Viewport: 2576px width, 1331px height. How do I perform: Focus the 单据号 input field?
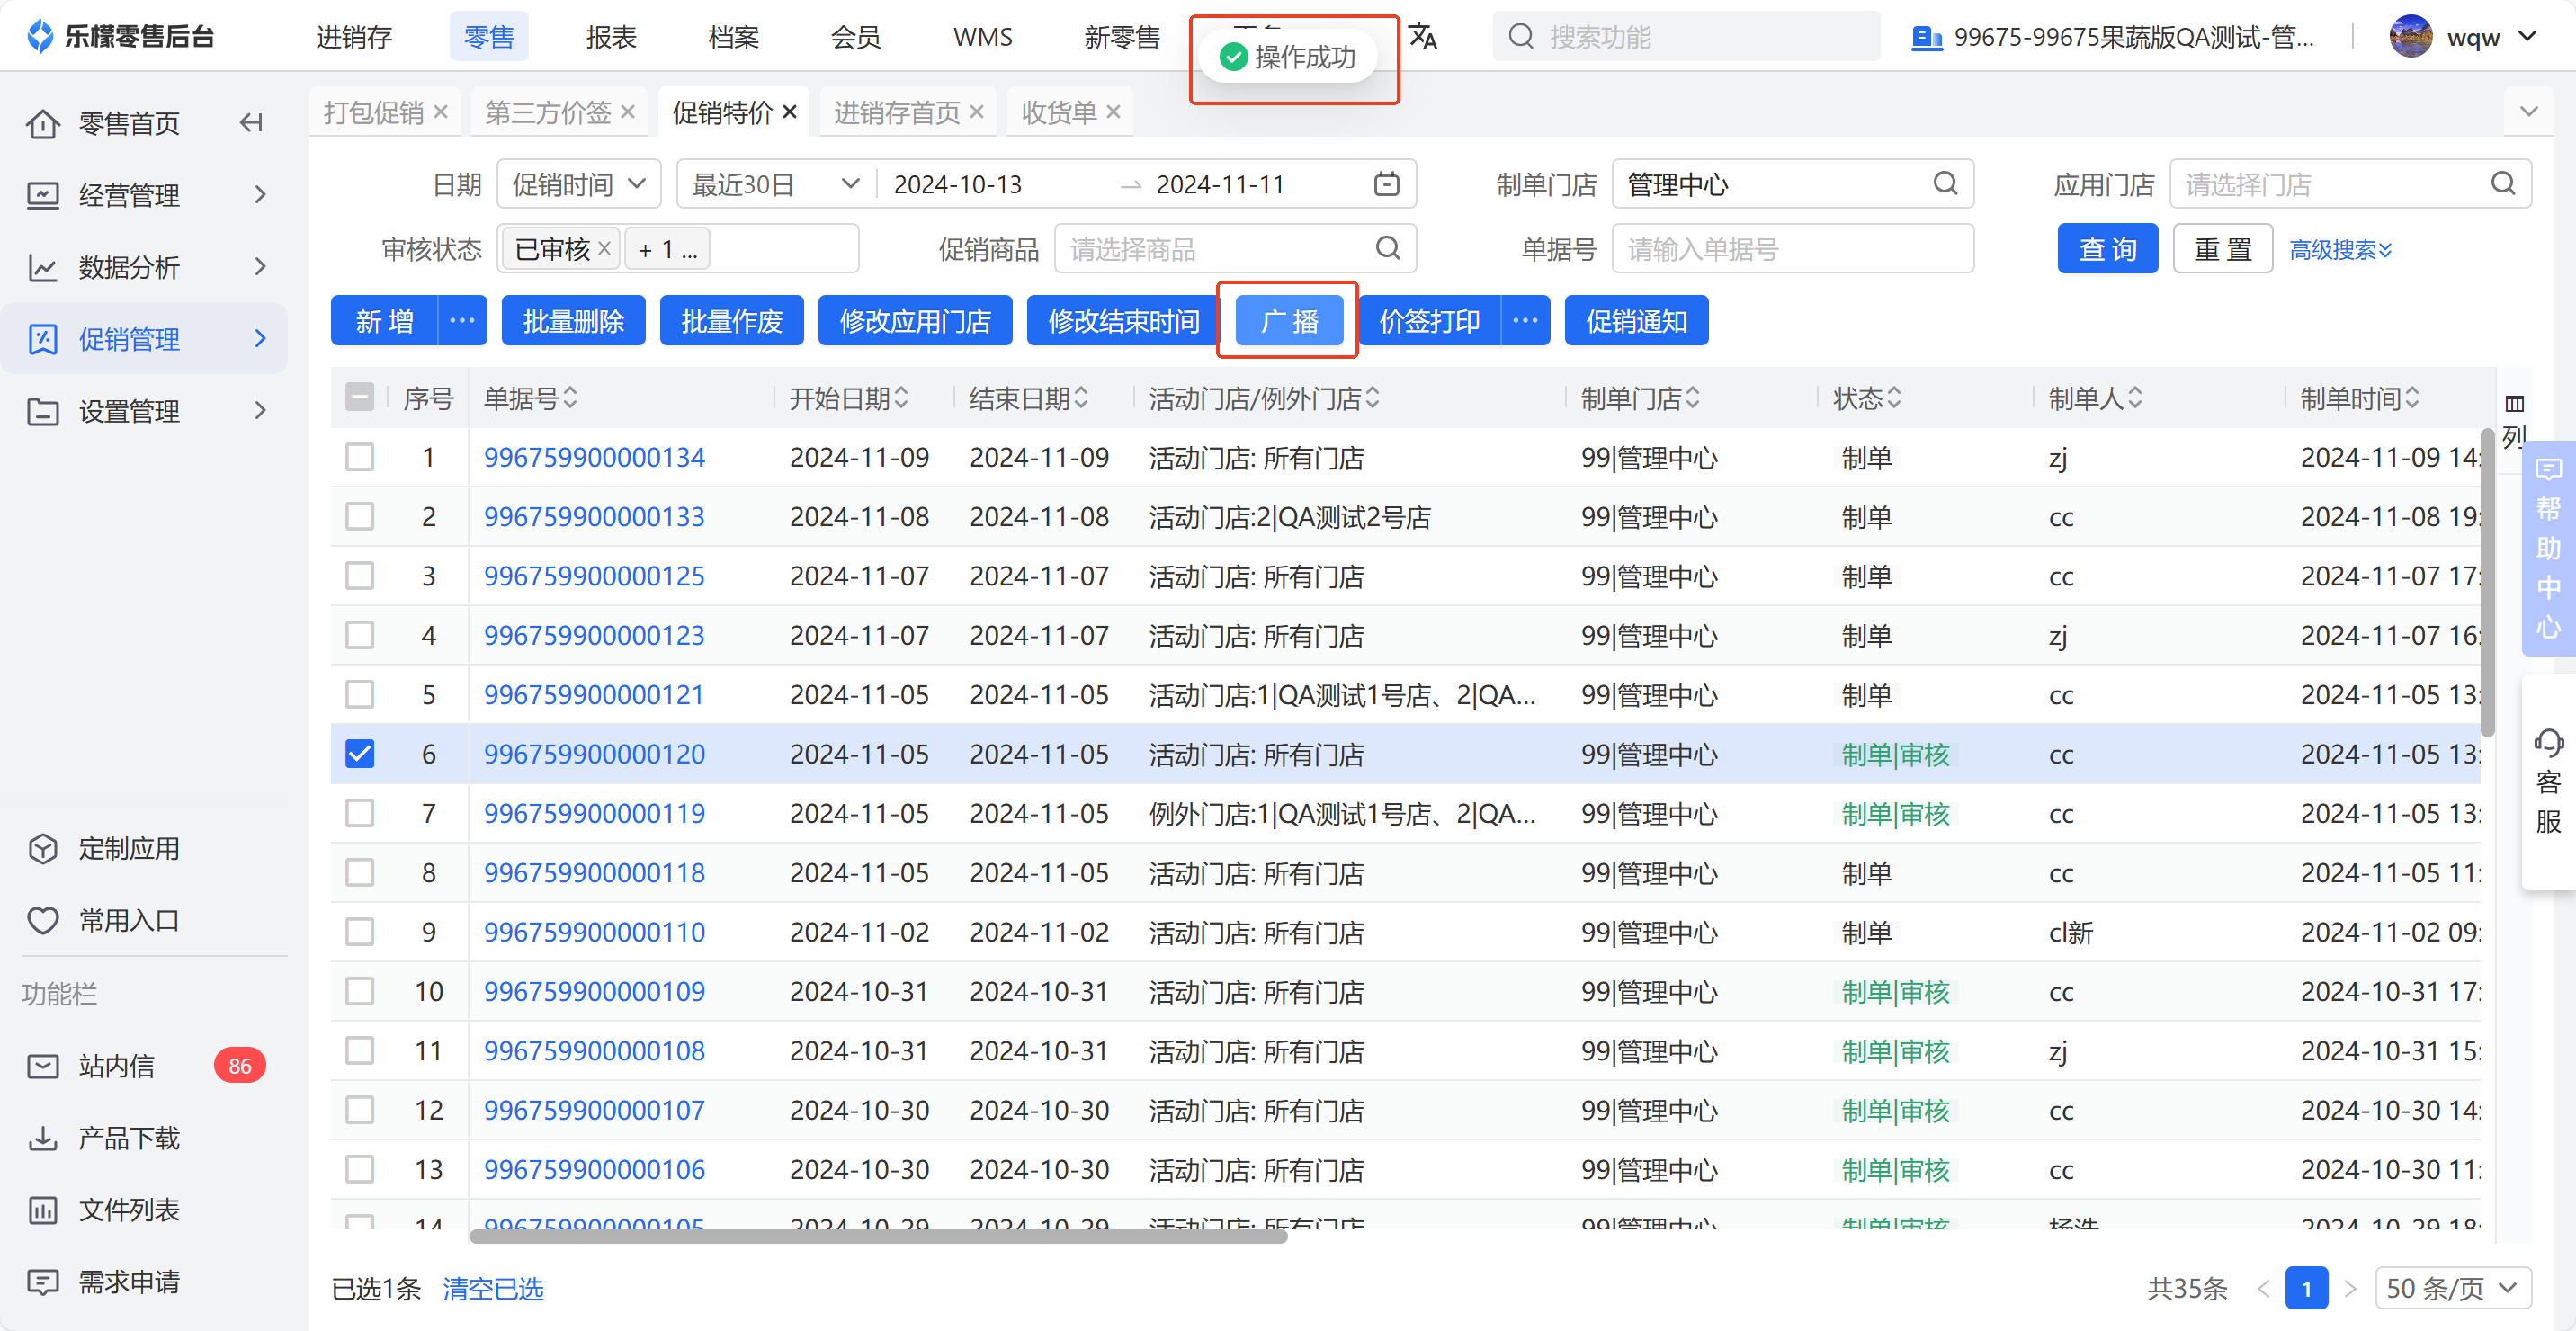click(1792, 249)
